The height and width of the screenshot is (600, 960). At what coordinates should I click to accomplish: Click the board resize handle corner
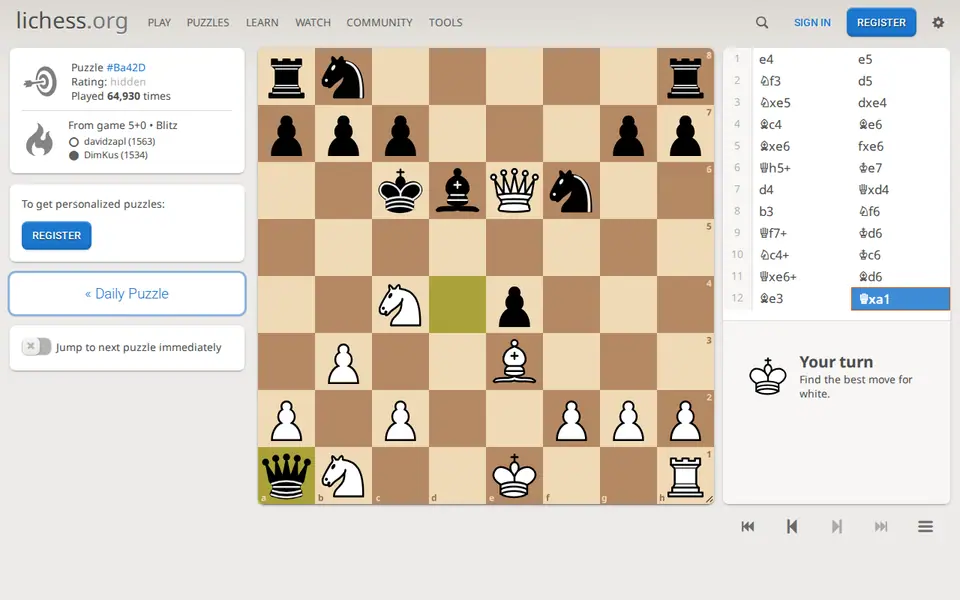pyautogui.click(x=710, y=500)
